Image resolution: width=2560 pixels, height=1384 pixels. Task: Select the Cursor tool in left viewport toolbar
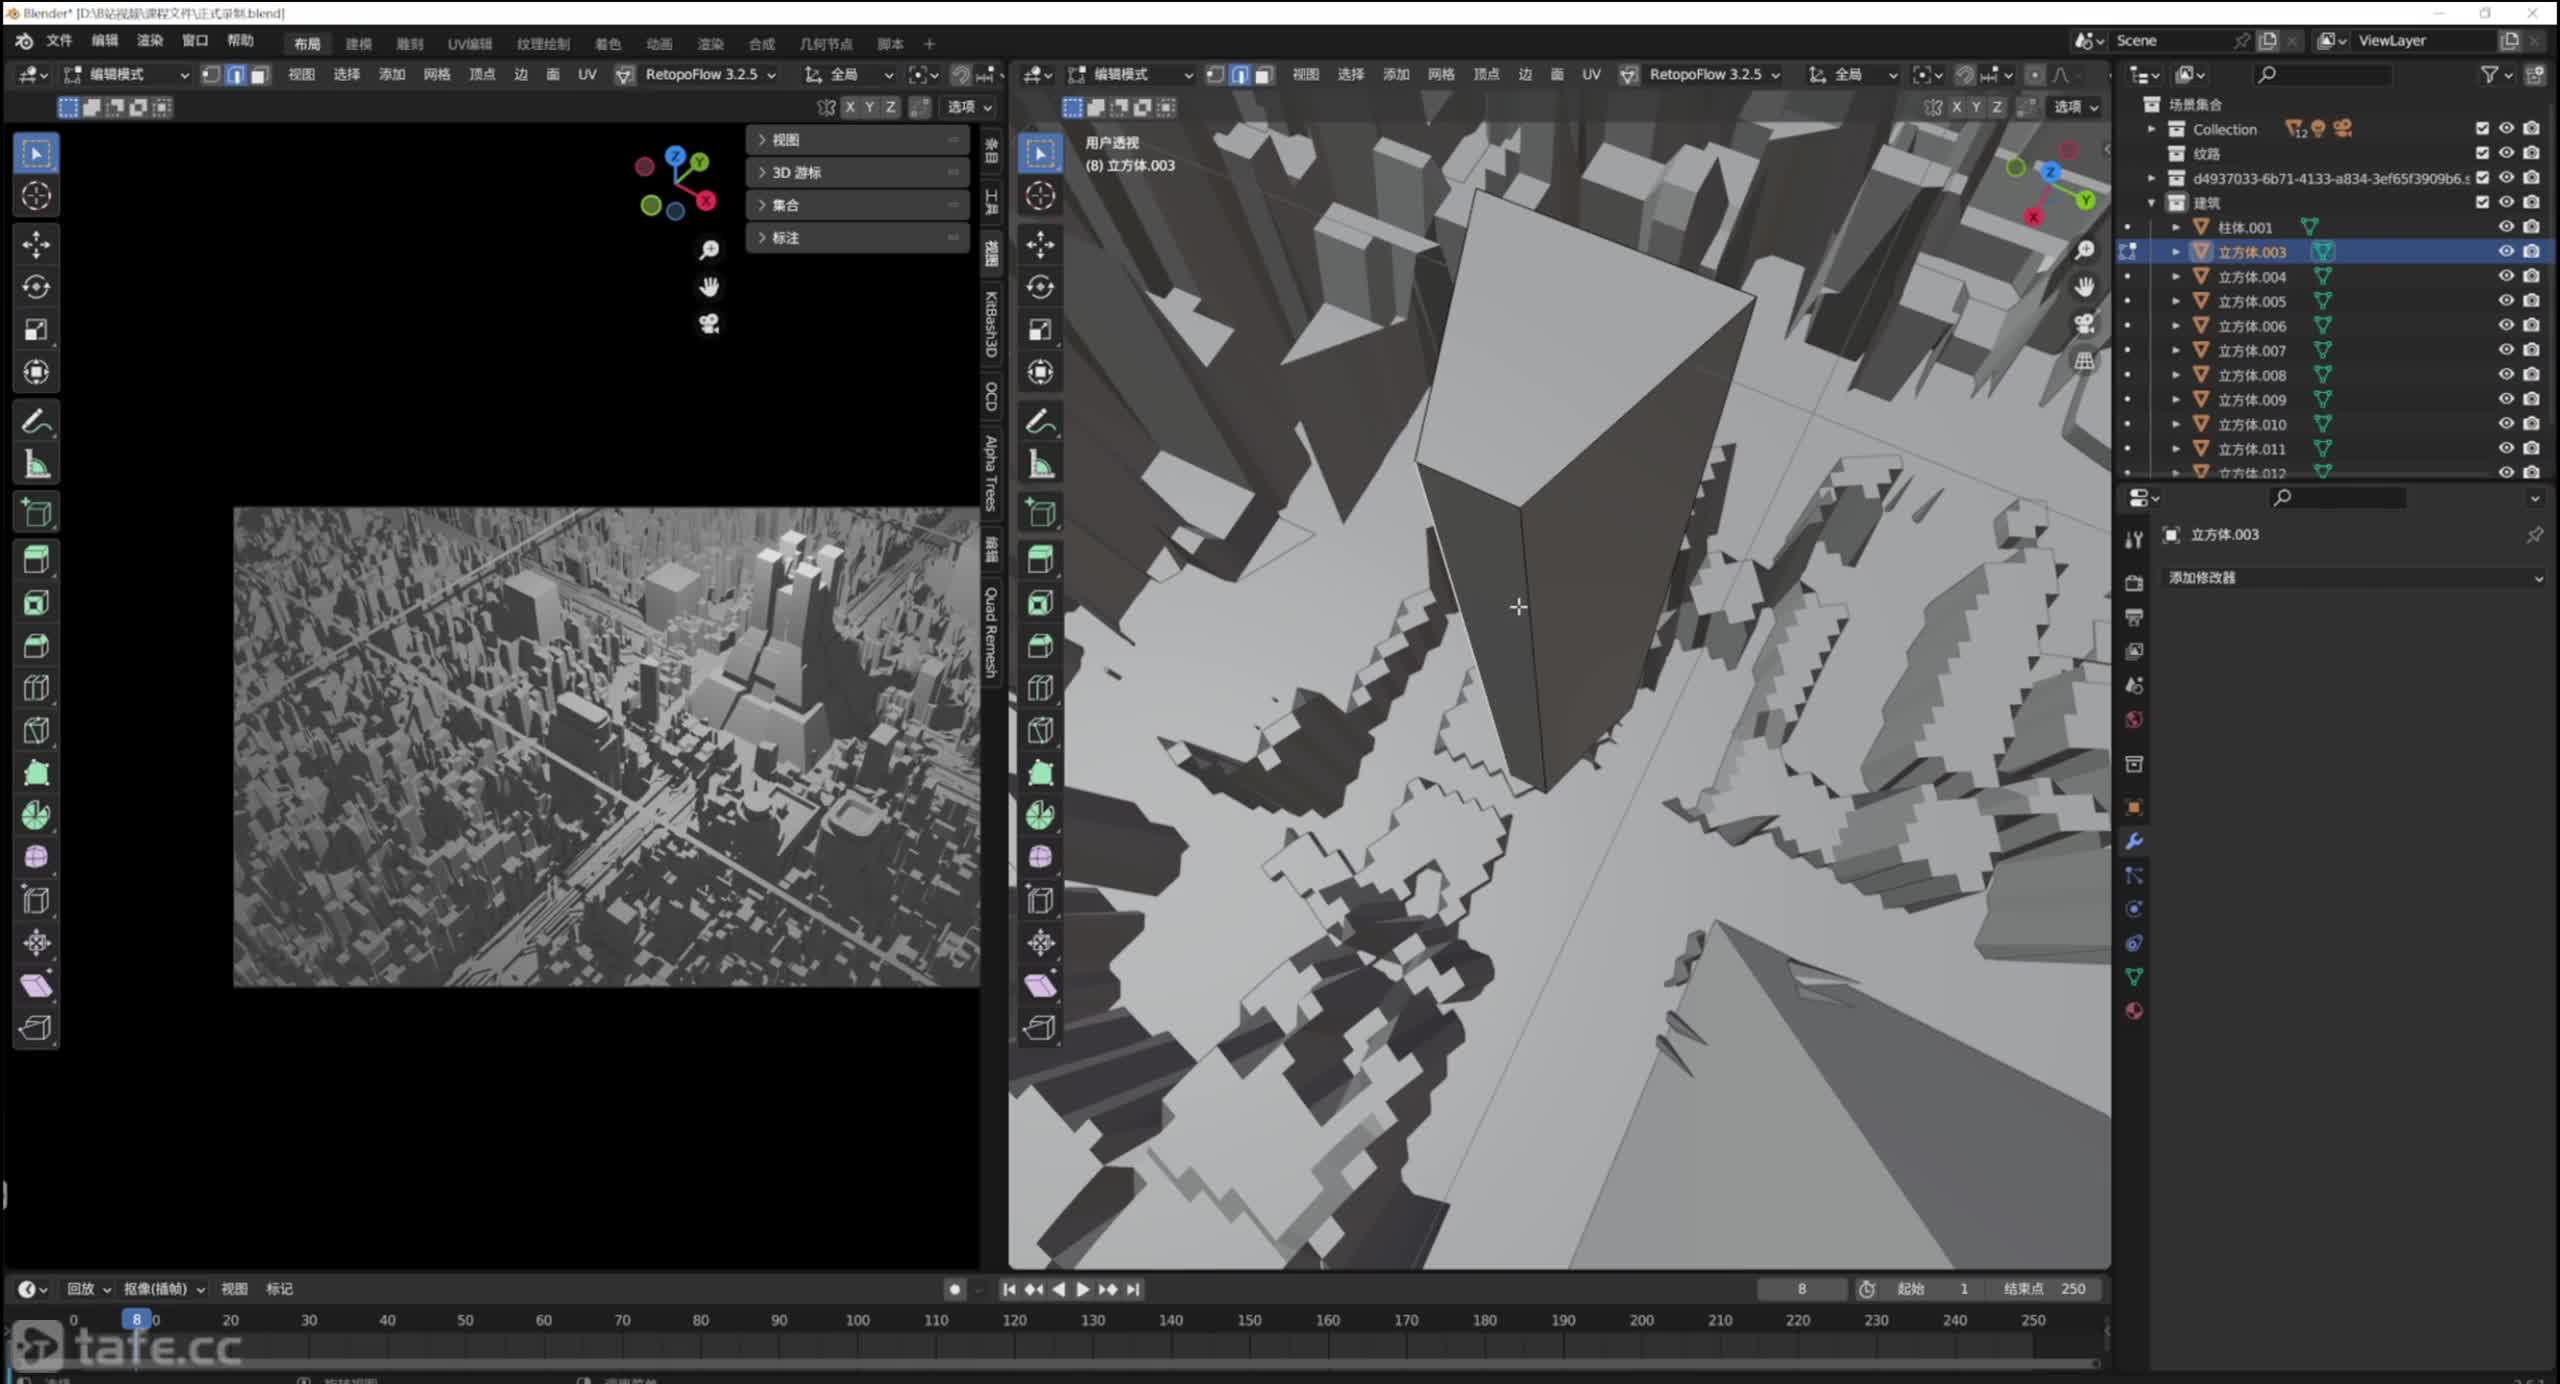click(x=36, y=196)
